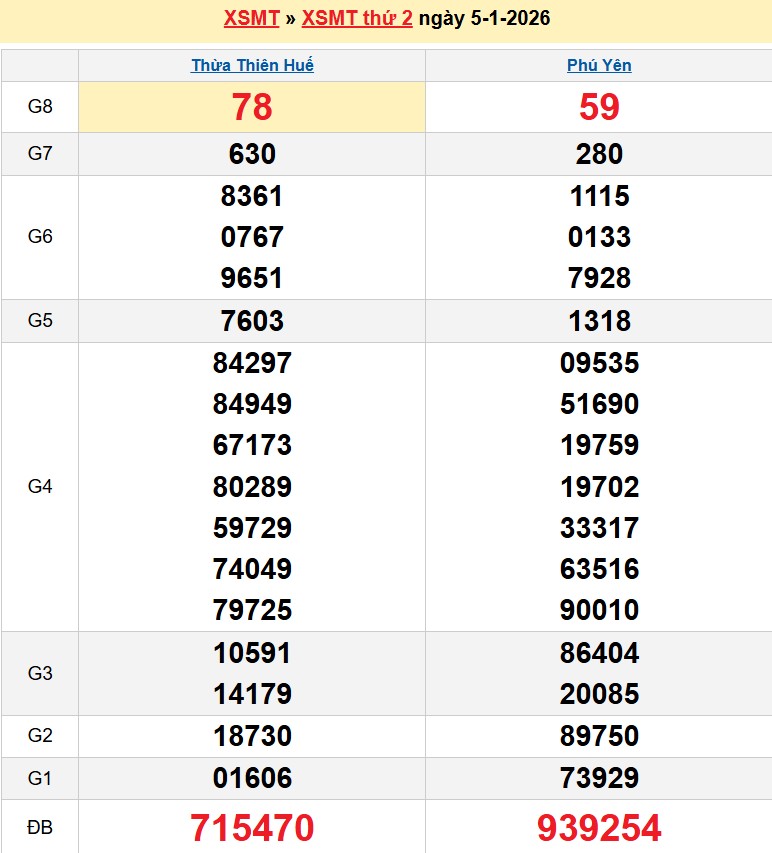Open the Phú Yên column link

click(x=599, y=66)
